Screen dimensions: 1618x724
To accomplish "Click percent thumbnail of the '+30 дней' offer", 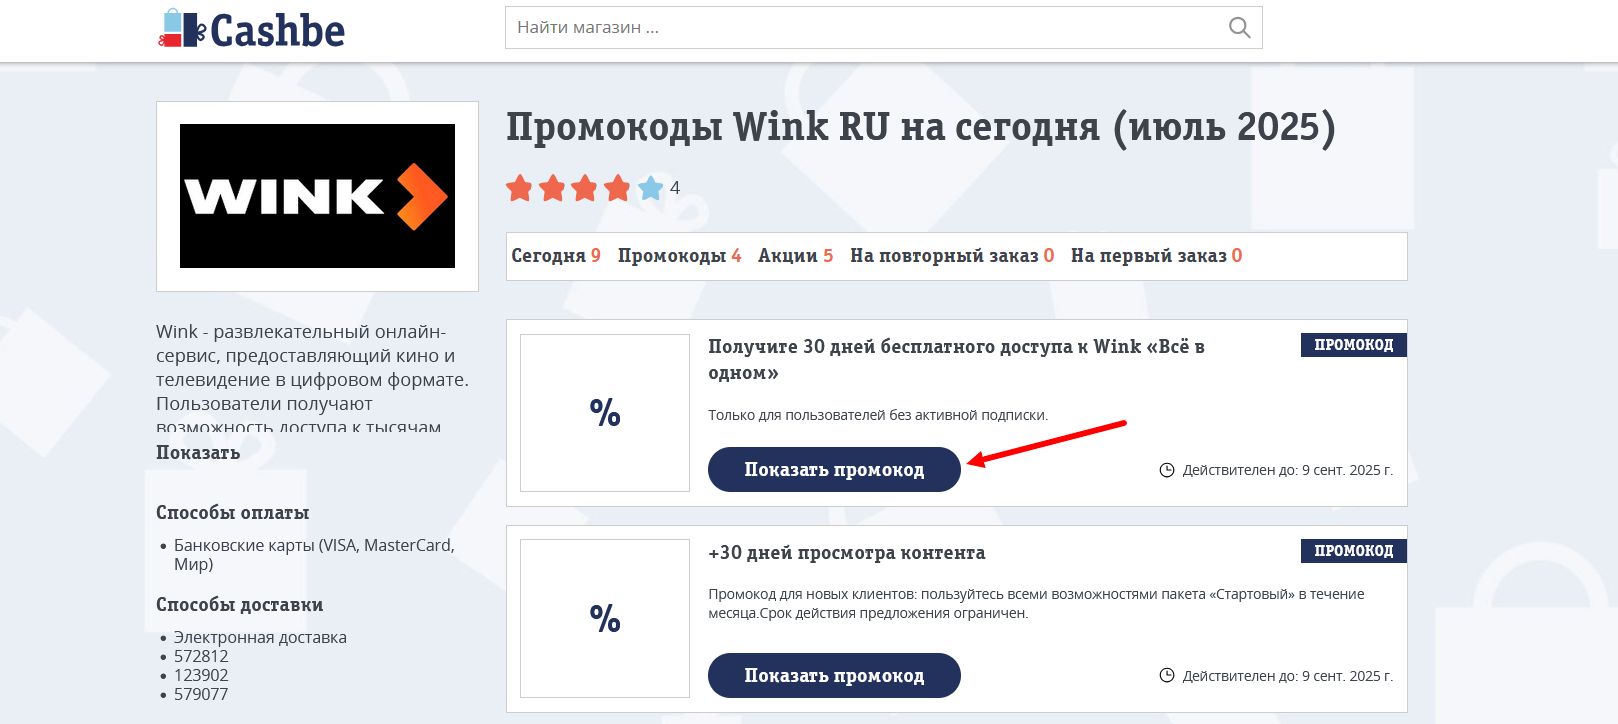I will [x=605, y=619].
